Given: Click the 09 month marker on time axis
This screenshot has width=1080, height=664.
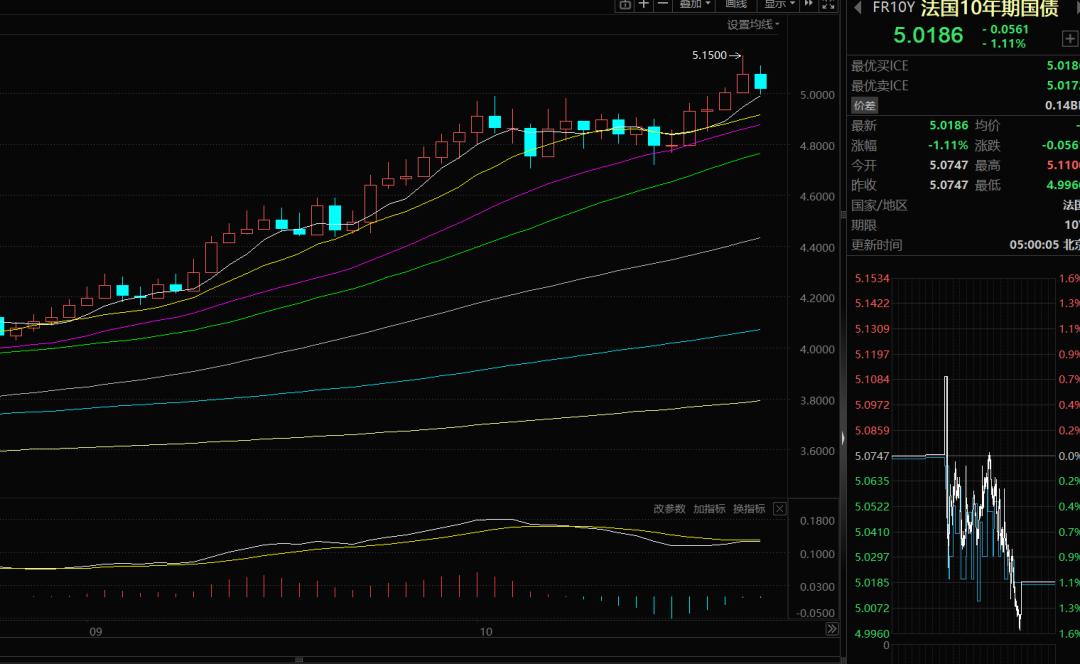Looking at the screenshot, I should [x=96, y=632].
